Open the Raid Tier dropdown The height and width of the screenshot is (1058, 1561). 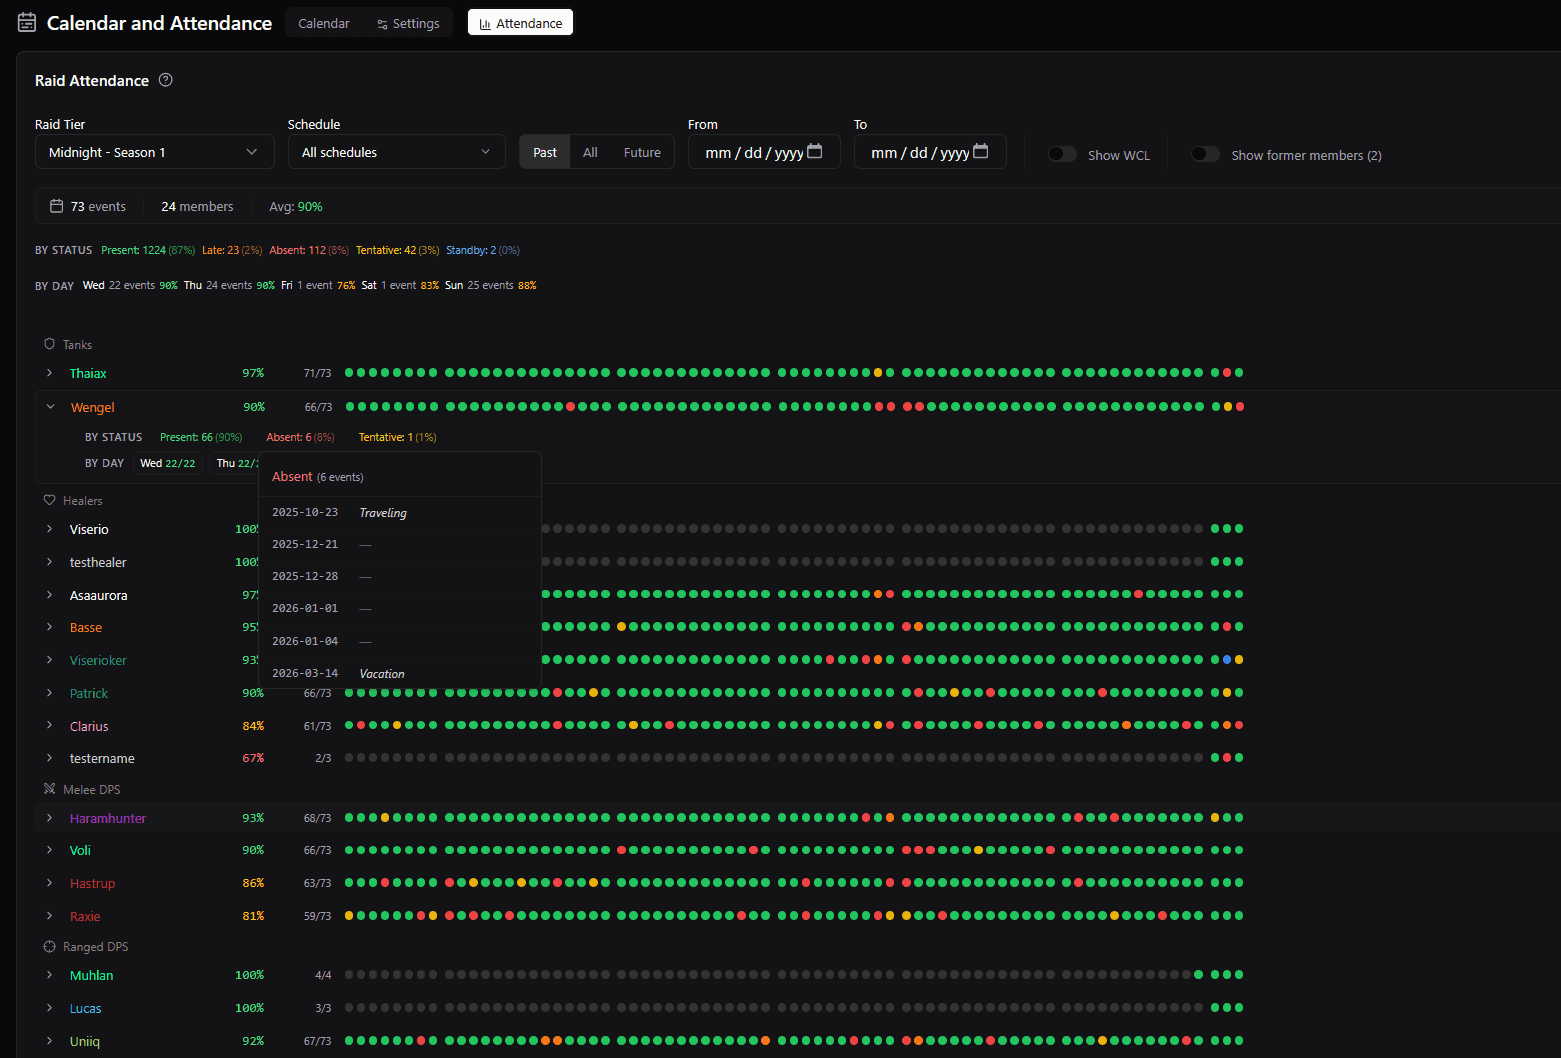tap(153, 151)
